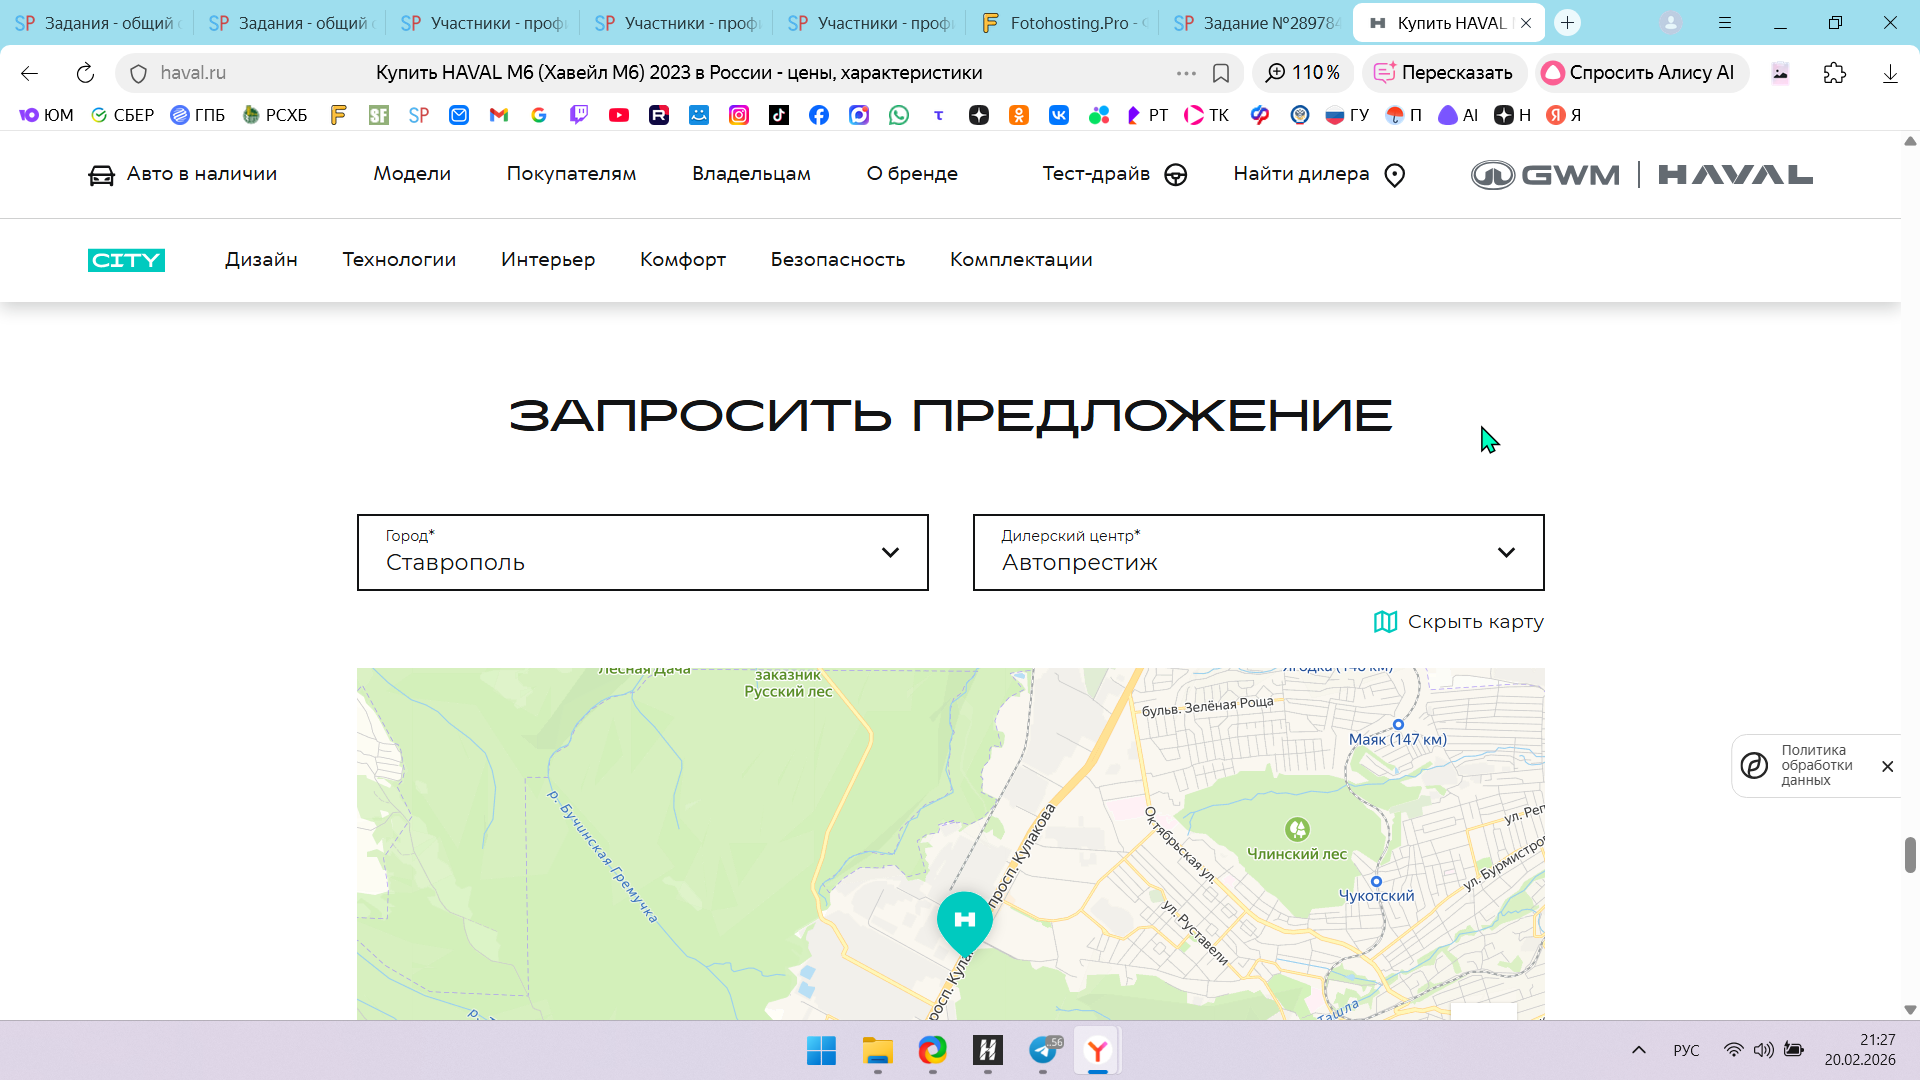Click the bookmark icon in address bar

(x=1221, y=73)
